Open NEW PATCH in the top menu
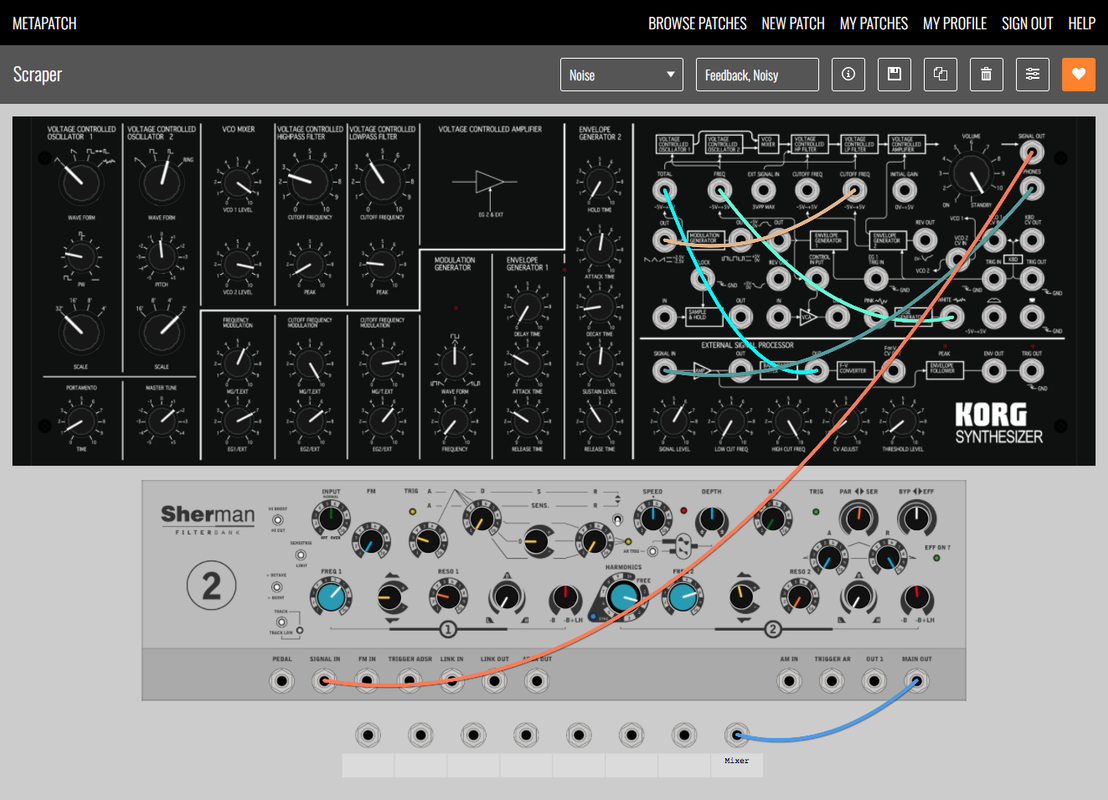The image size is (1108, 800). [793, 23]
